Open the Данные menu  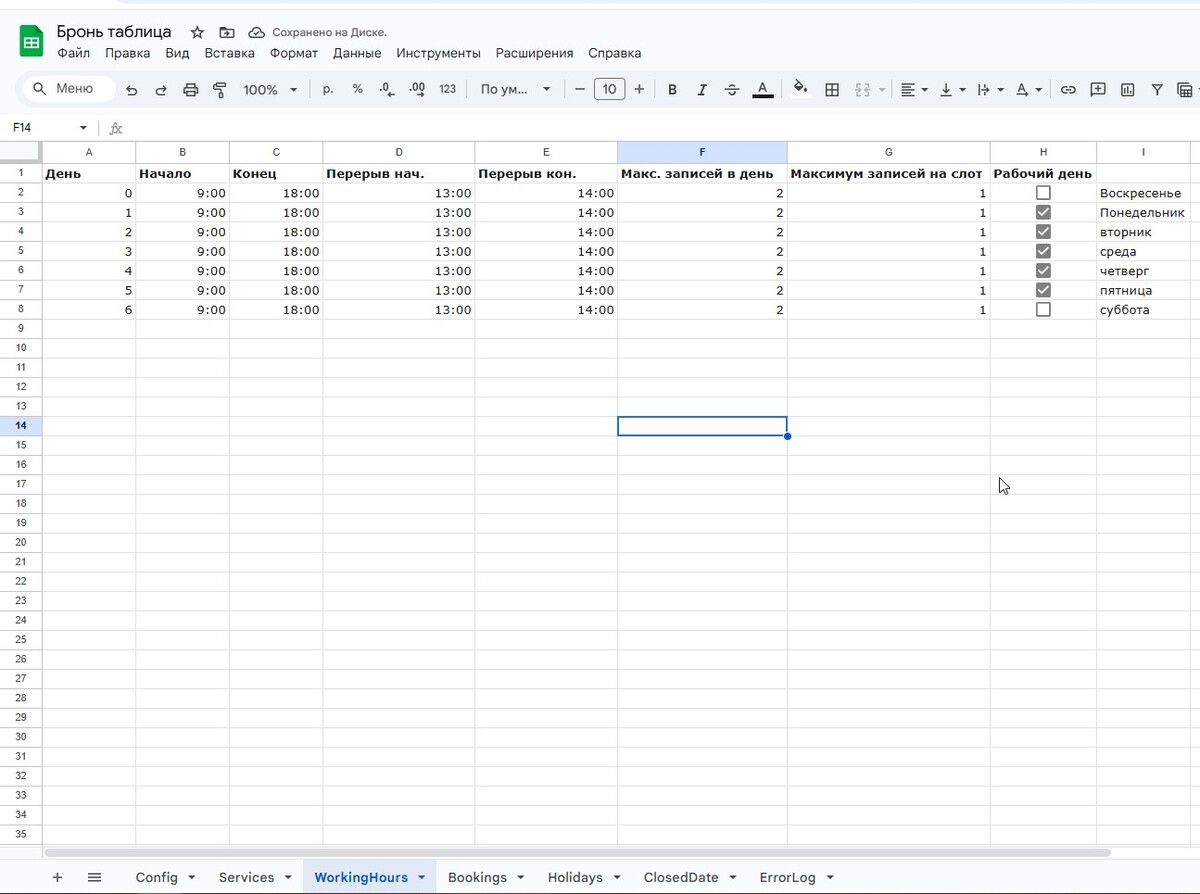356,53
